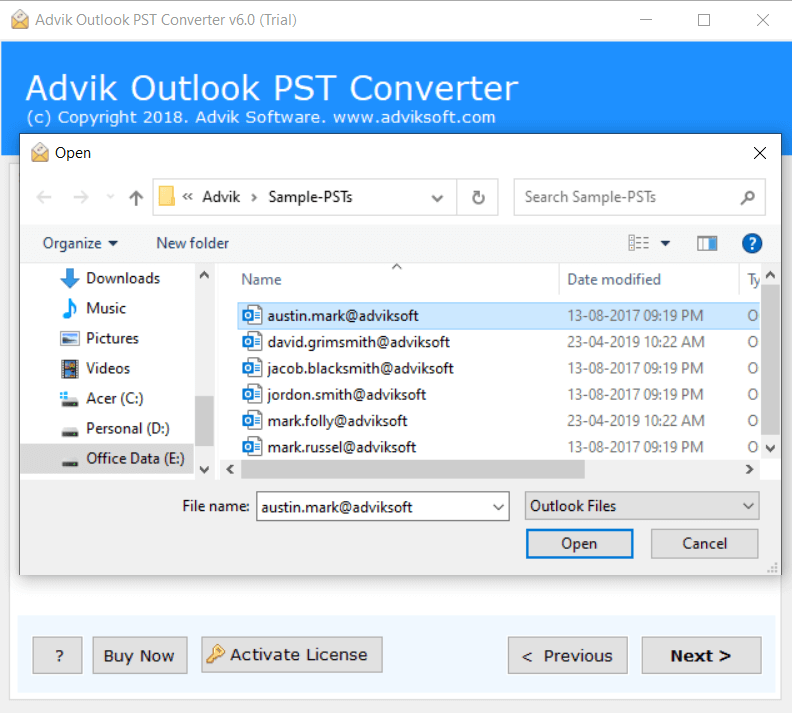Screen dimensions: 792x713
Task: Select Advik in the breadcrumb path
Action: click(221, 196)
